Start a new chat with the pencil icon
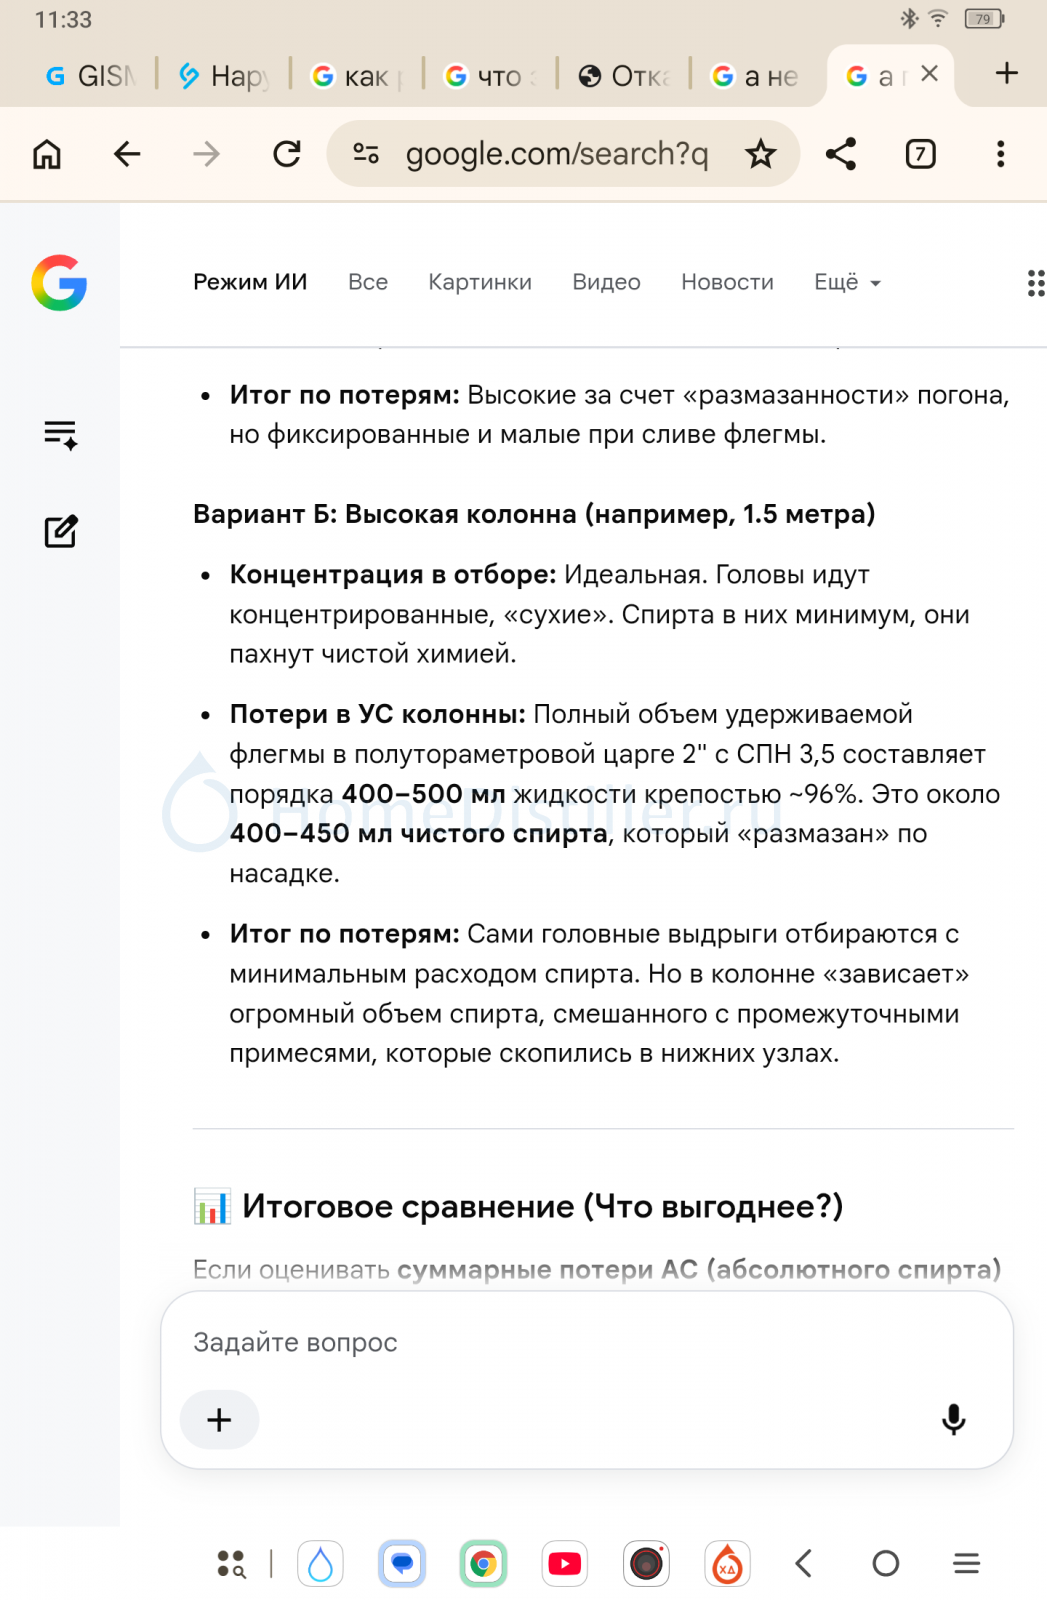Screen dimensions: 1047x1600 click(60, 531)
